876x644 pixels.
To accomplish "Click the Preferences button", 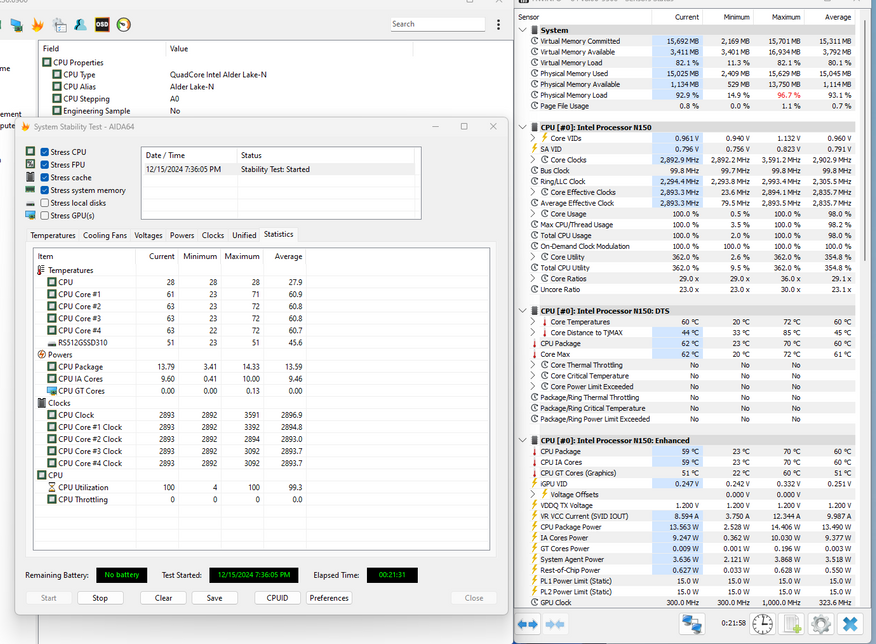I will pyautogui.click(x=329, y=598).
